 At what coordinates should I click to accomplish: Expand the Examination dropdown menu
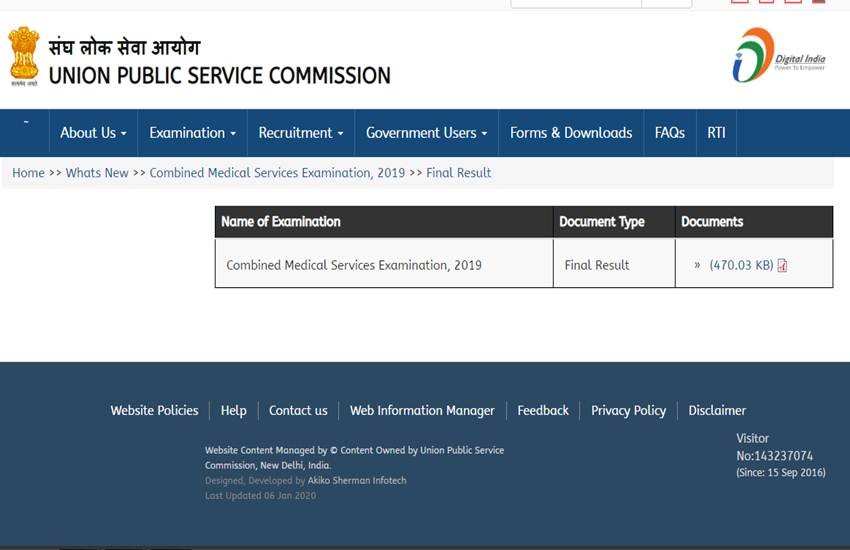point(192,133)
